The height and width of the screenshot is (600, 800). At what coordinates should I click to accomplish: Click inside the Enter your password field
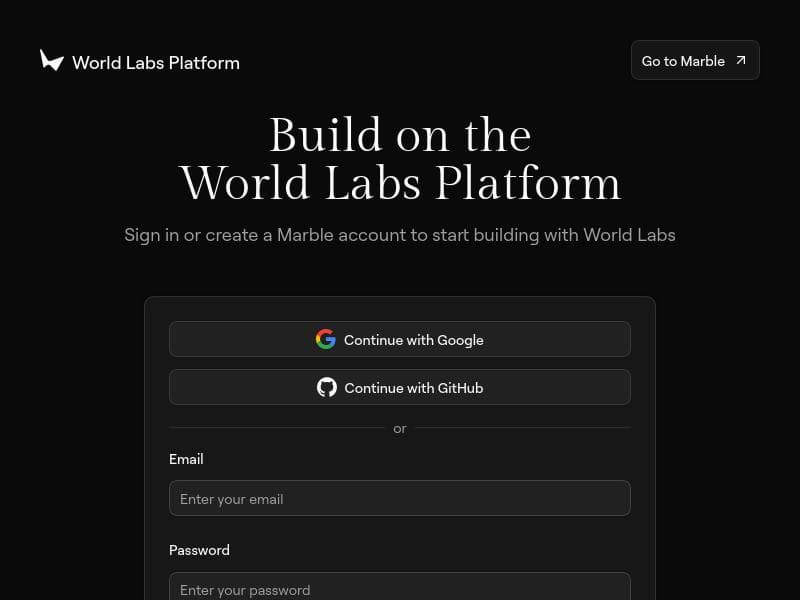pyautogui.click(x=400, y=590)
